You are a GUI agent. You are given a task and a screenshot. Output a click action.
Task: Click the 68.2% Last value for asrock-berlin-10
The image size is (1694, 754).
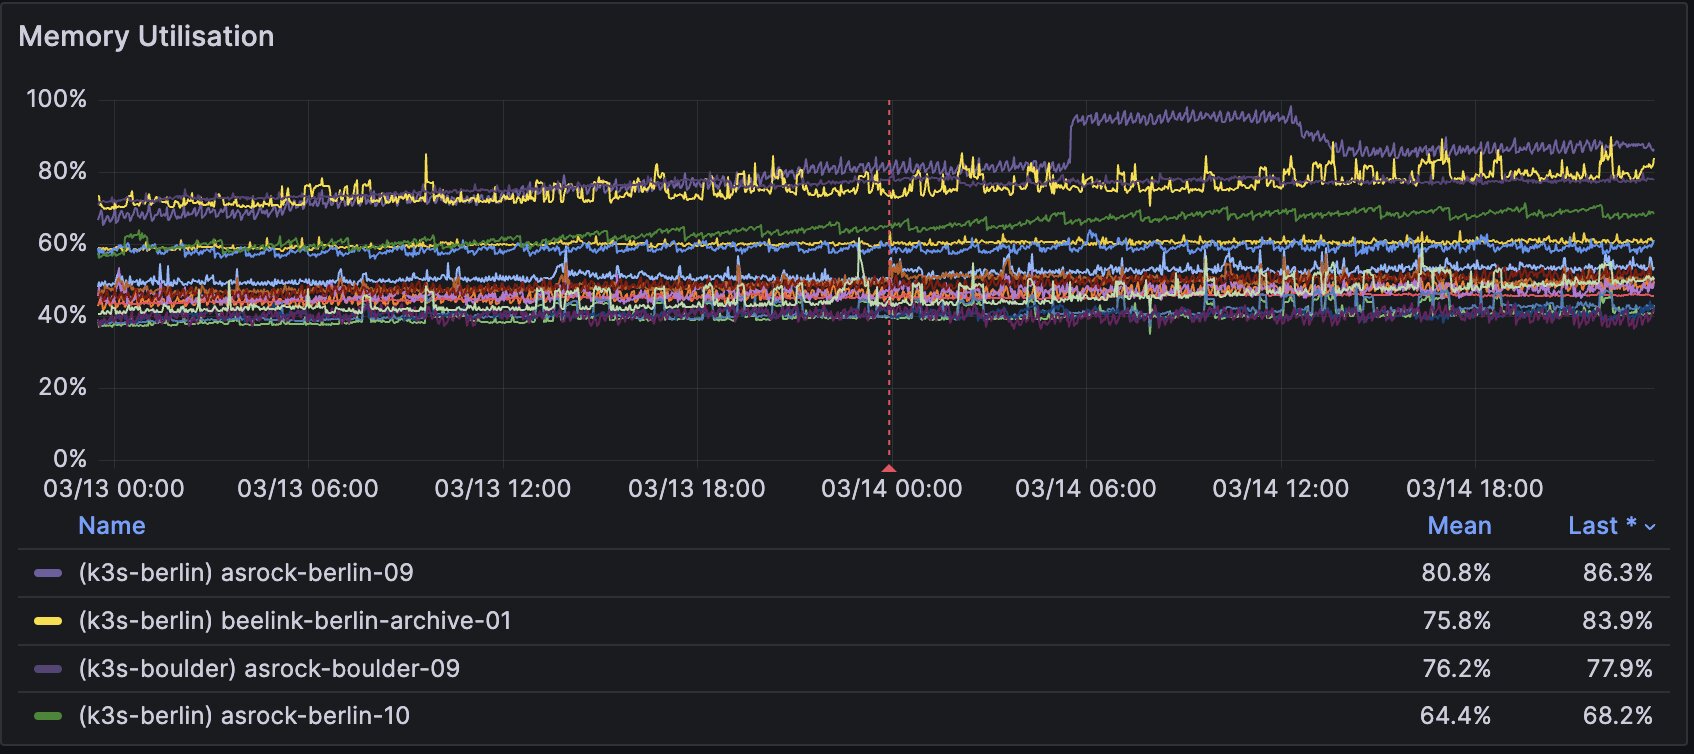[1617, 716]
